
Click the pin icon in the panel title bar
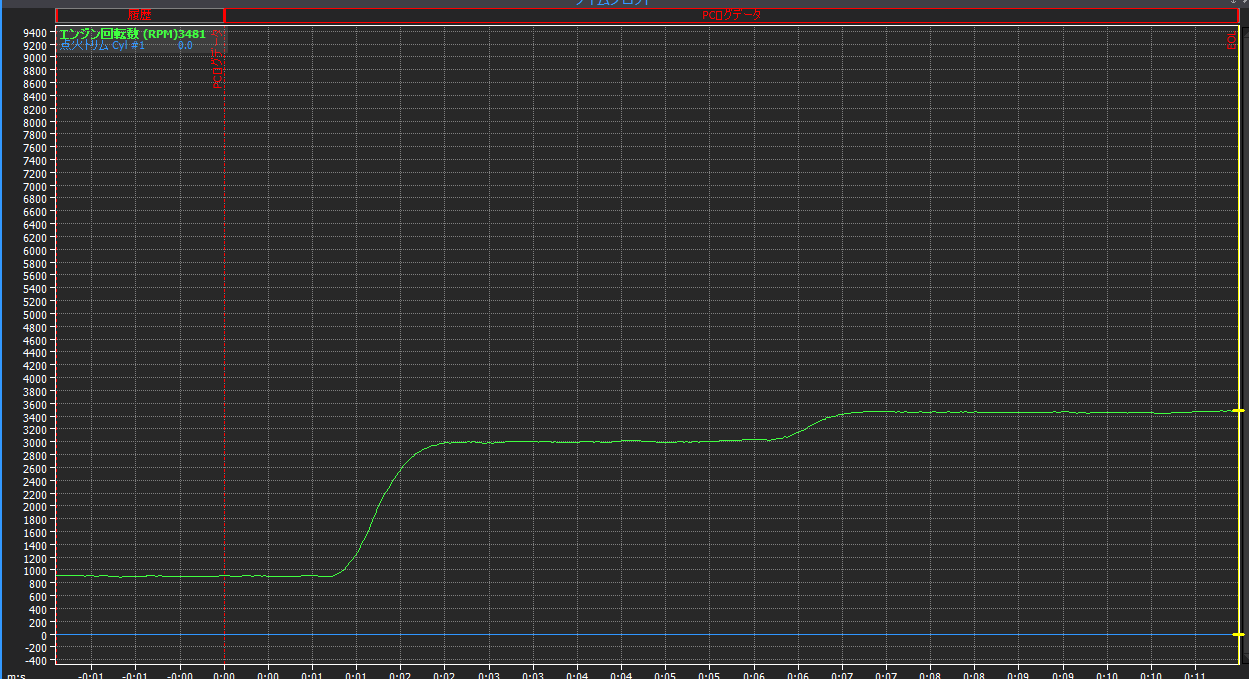coord(1243,3)
